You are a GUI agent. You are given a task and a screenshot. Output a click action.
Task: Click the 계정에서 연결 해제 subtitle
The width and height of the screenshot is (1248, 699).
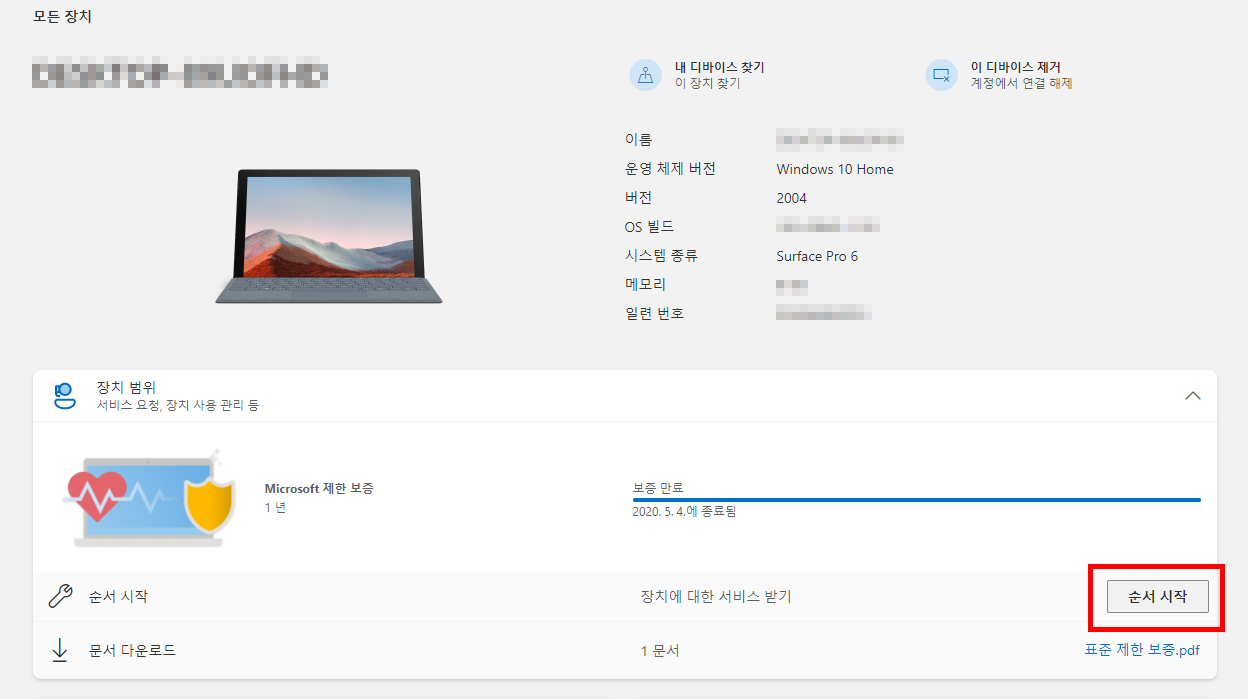(1021, 84)
